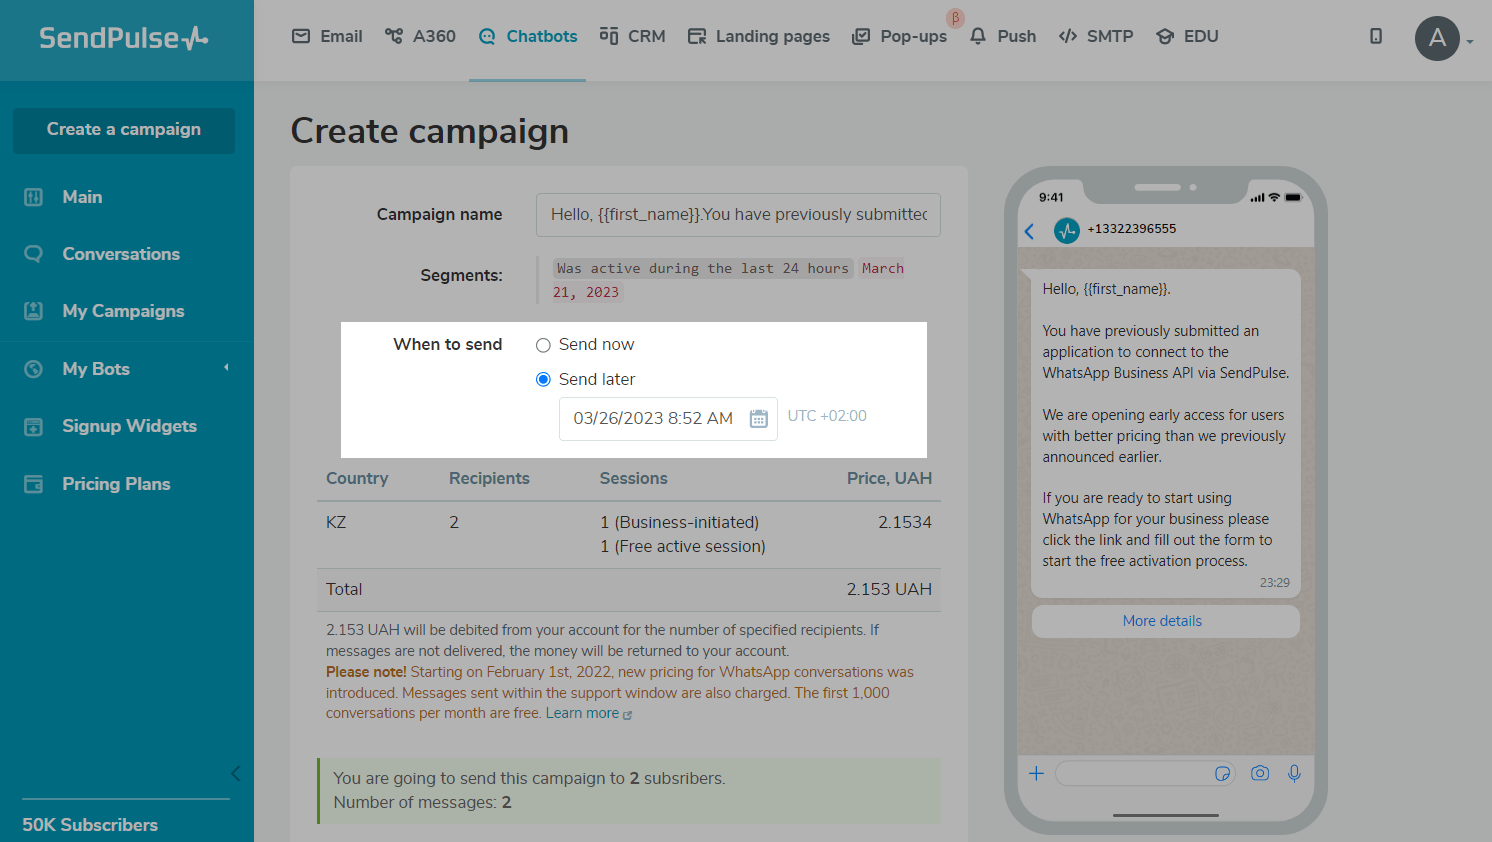Open calendar picker for send date
This screenshot has width=1492, height=842.
[759, 418]
